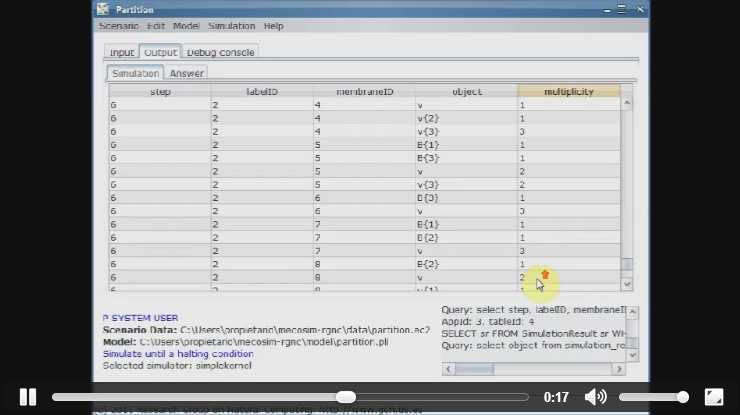This screenshot has height=415, width=740.
Task: Click 'Selected simulator: simplekernel' text
Action: tap(177, 365)
